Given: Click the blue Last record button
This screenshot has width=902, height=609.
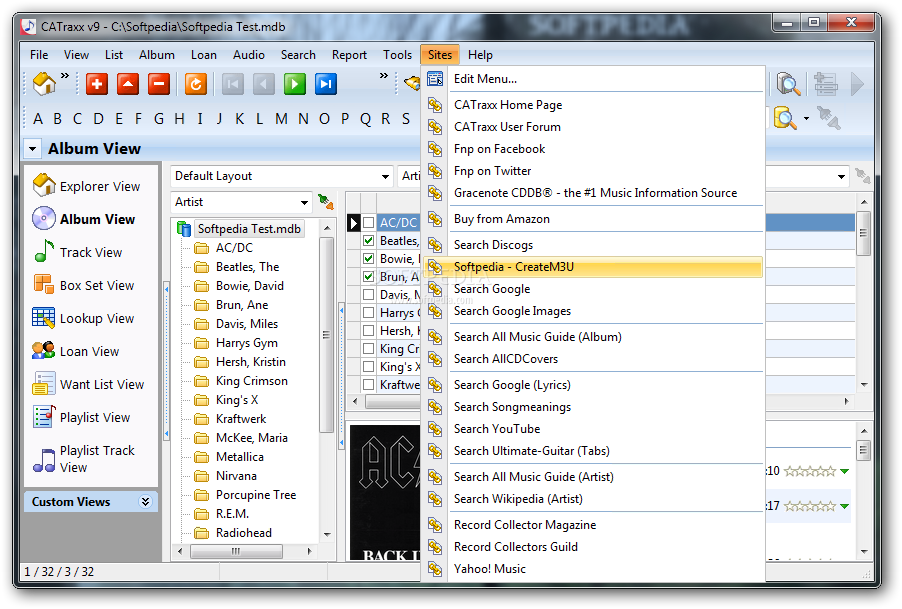Looking at the screenshot, I should pos(326,84).
